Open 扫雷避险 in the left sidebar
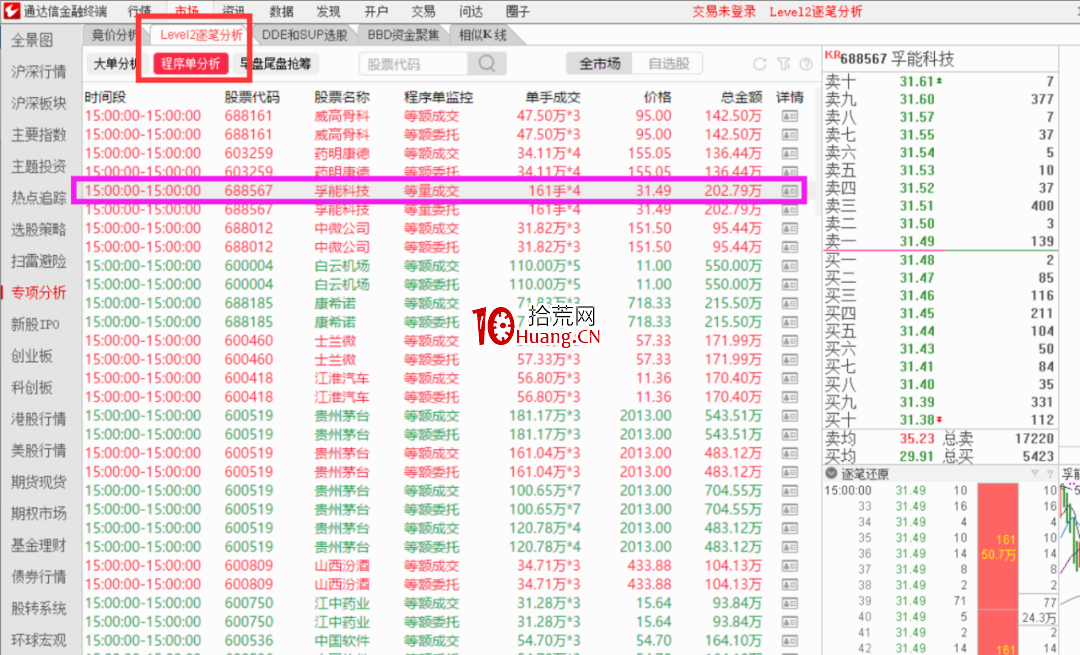 pyautogui.click(x=39, y=262)
